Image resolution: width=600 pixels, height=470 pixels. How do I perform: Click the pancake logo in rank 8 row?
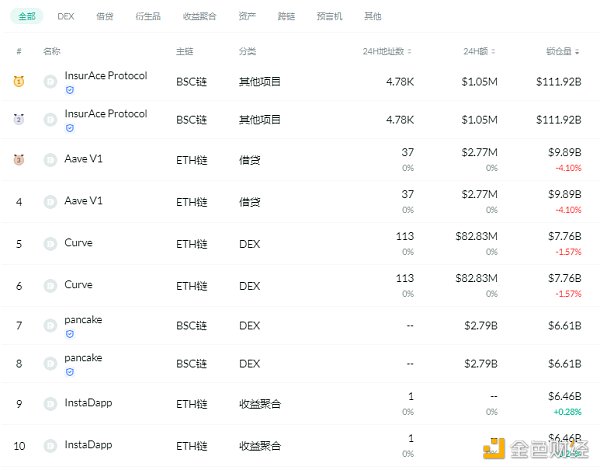[50, 363]
